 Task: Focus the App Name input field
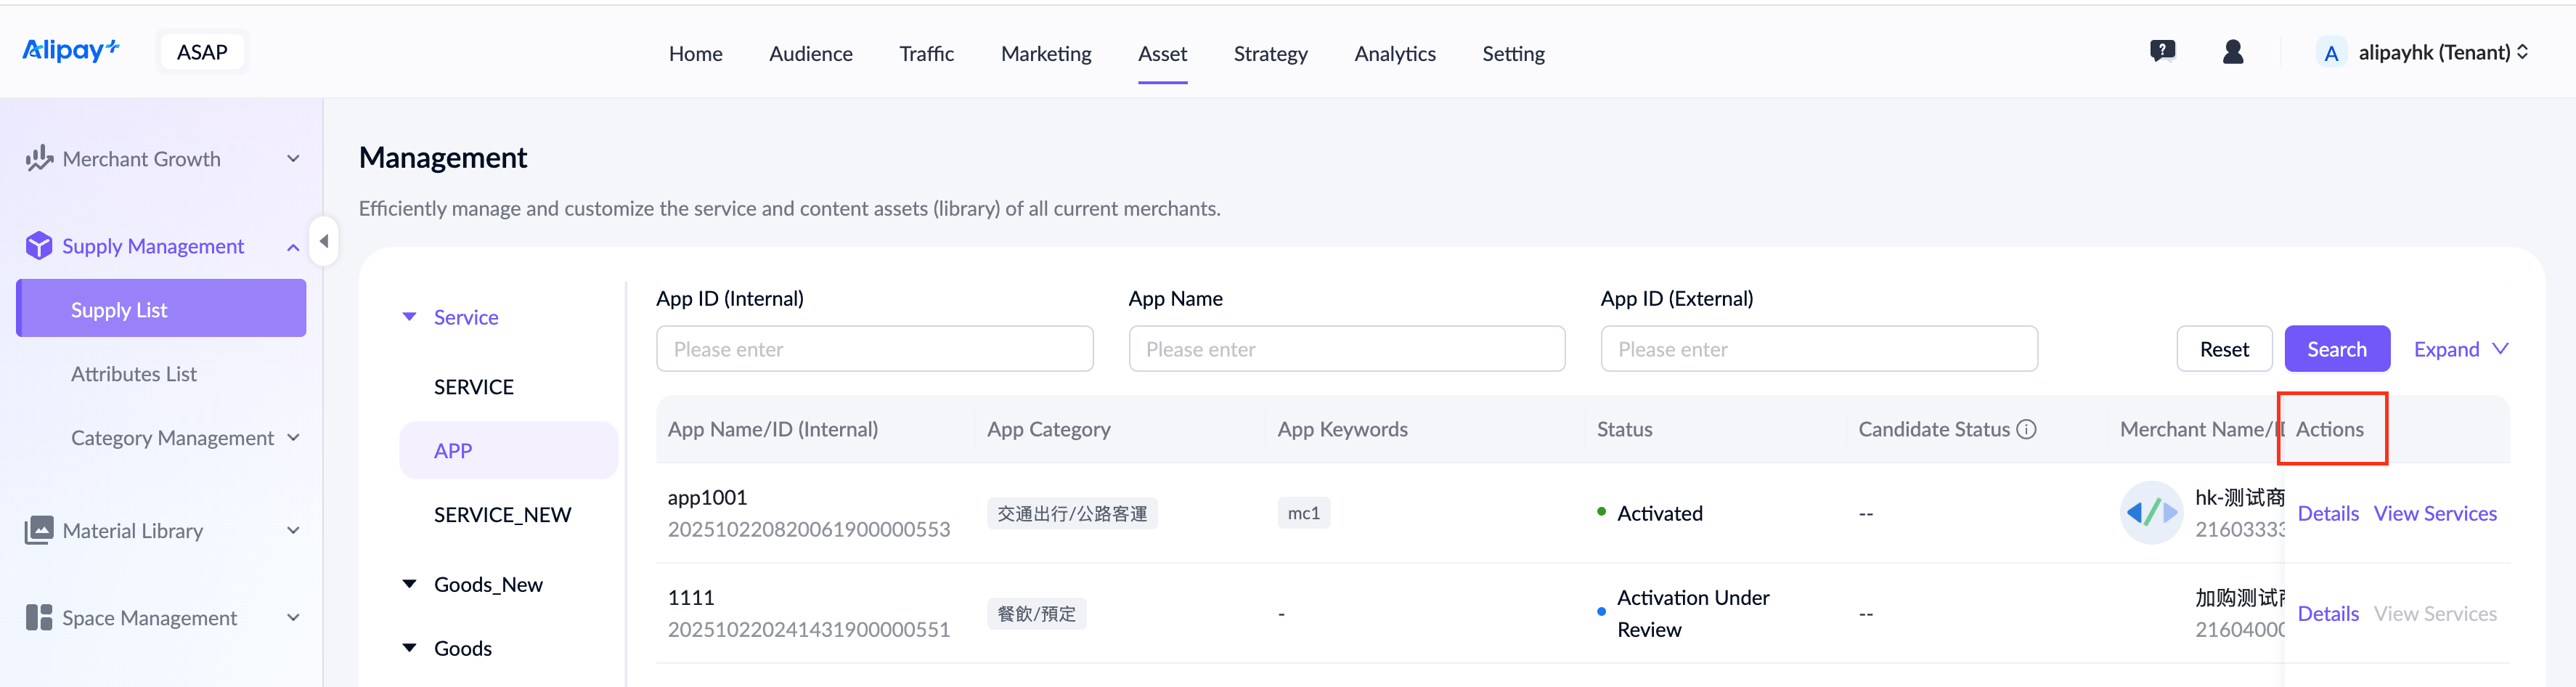click(1346, 349)
